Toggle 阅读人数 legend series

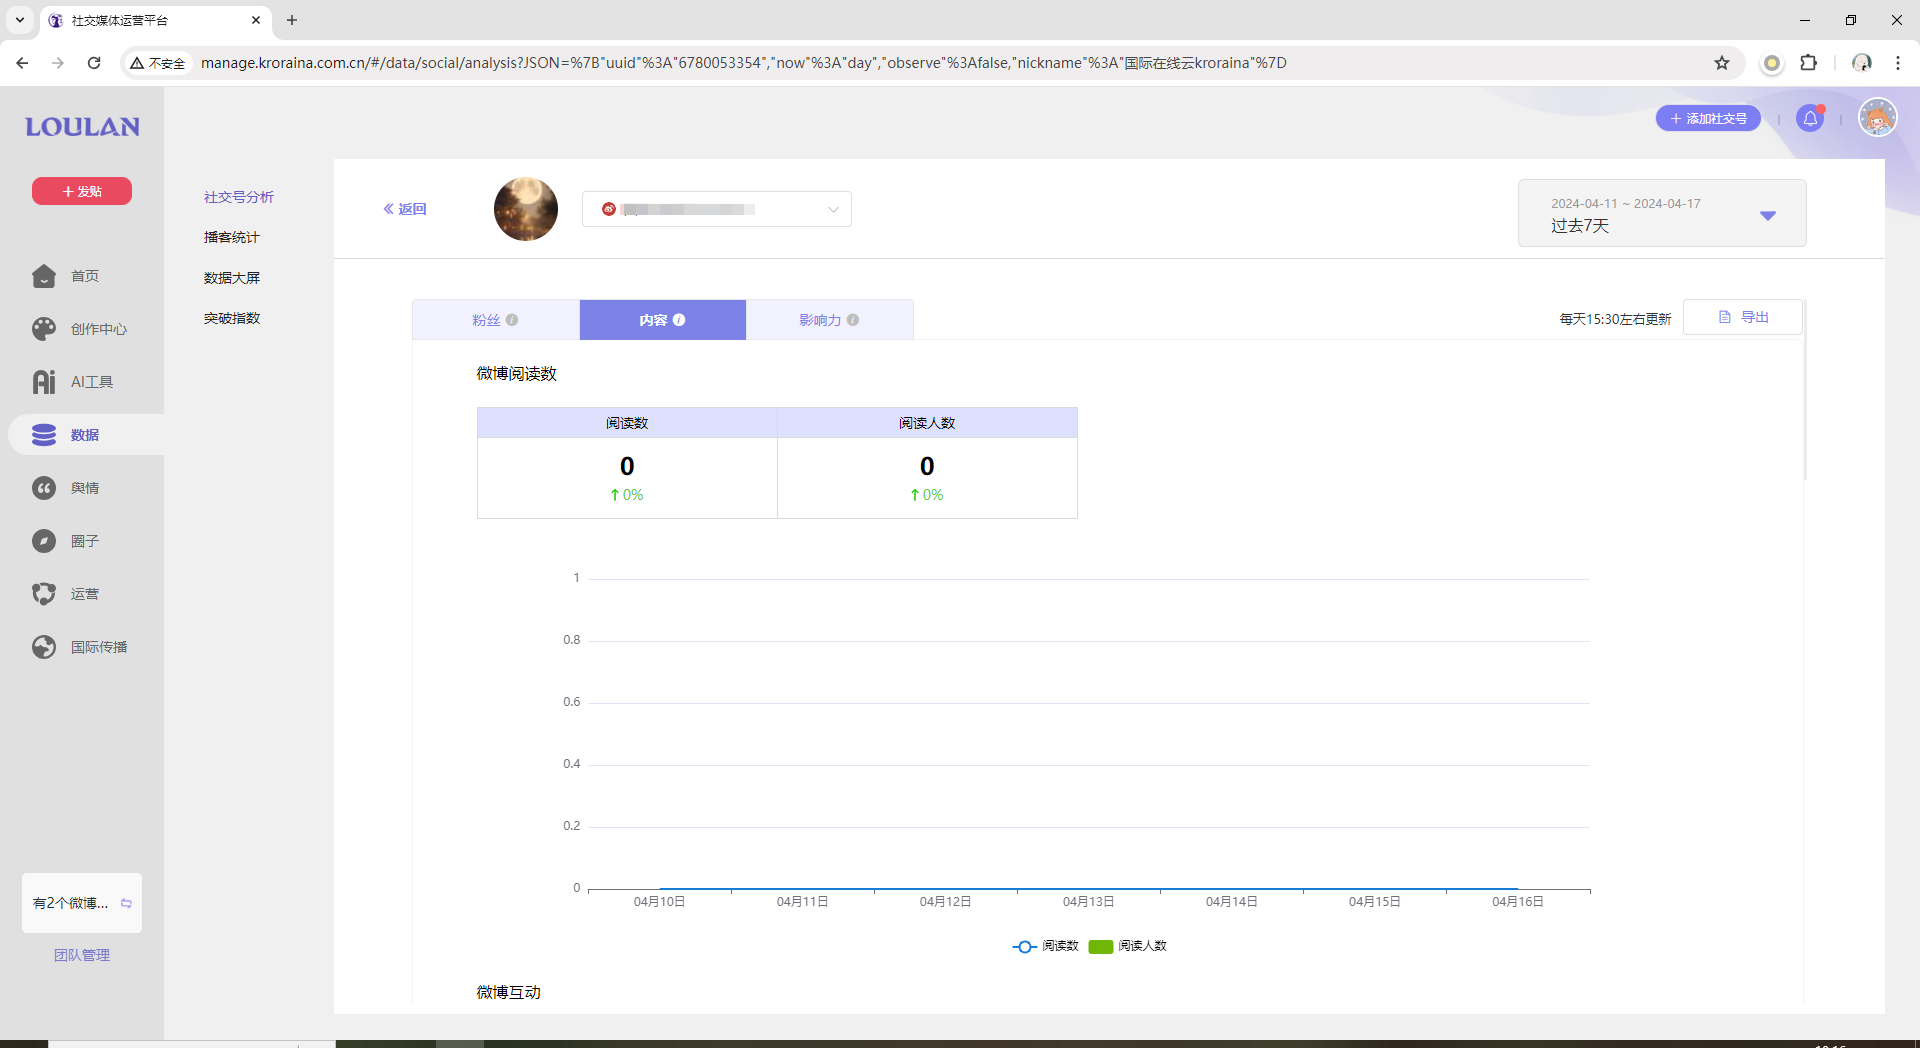(x=1128, y=946)
